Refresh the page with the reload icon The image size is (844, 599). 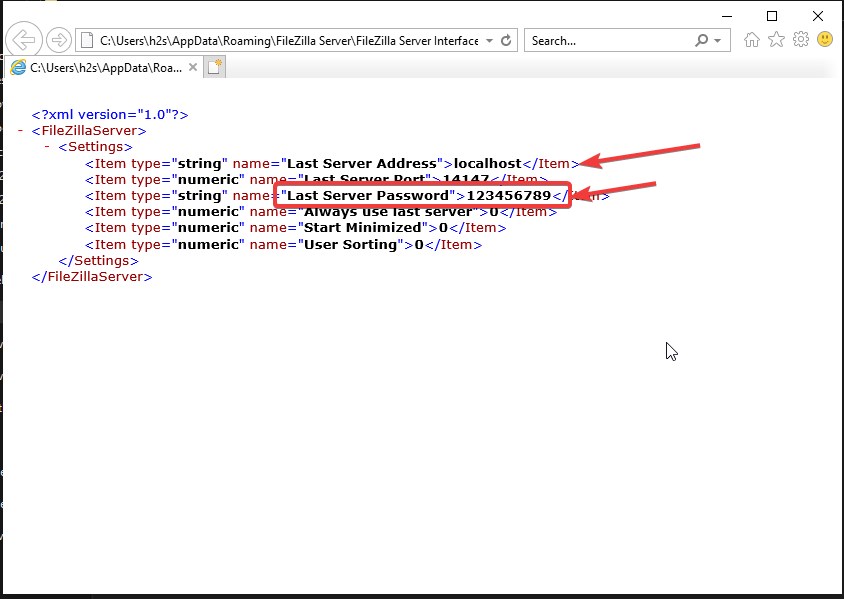tap(506, 39)
